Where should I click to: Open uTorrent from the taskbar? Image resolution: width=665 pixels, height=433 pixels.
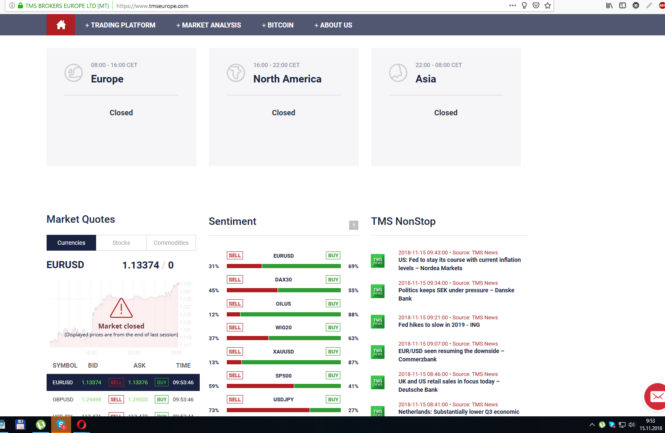pos(41,425)
